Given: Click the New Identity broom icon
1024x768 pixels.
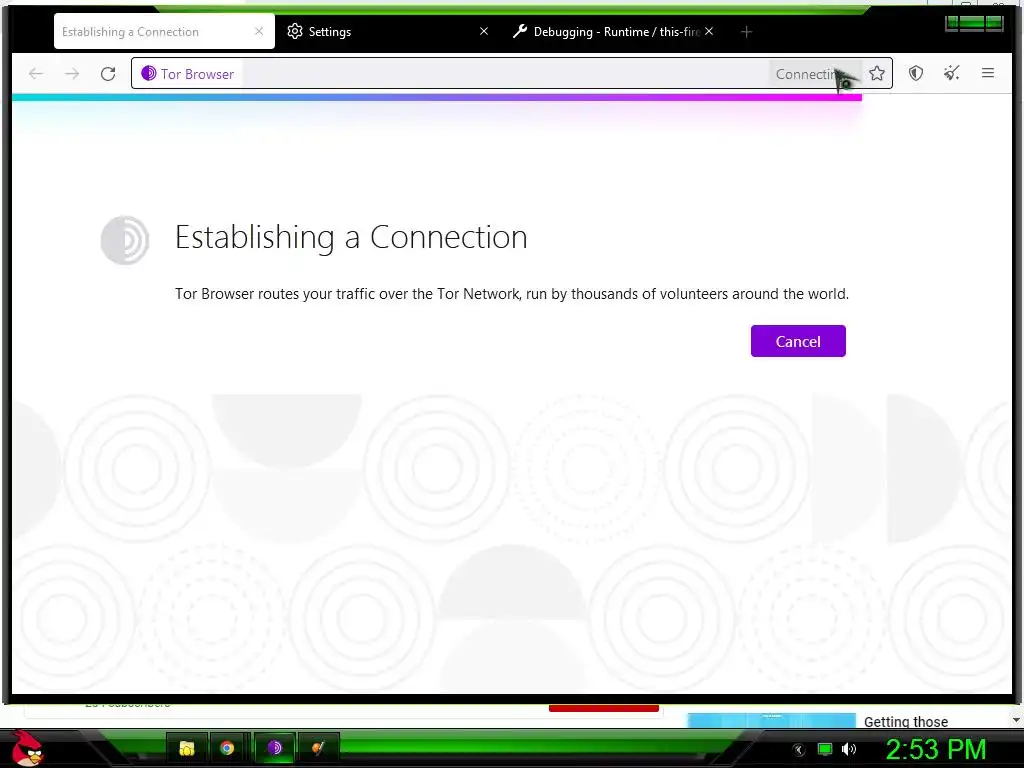Looking at the screenshot, I should pos(952,73).
